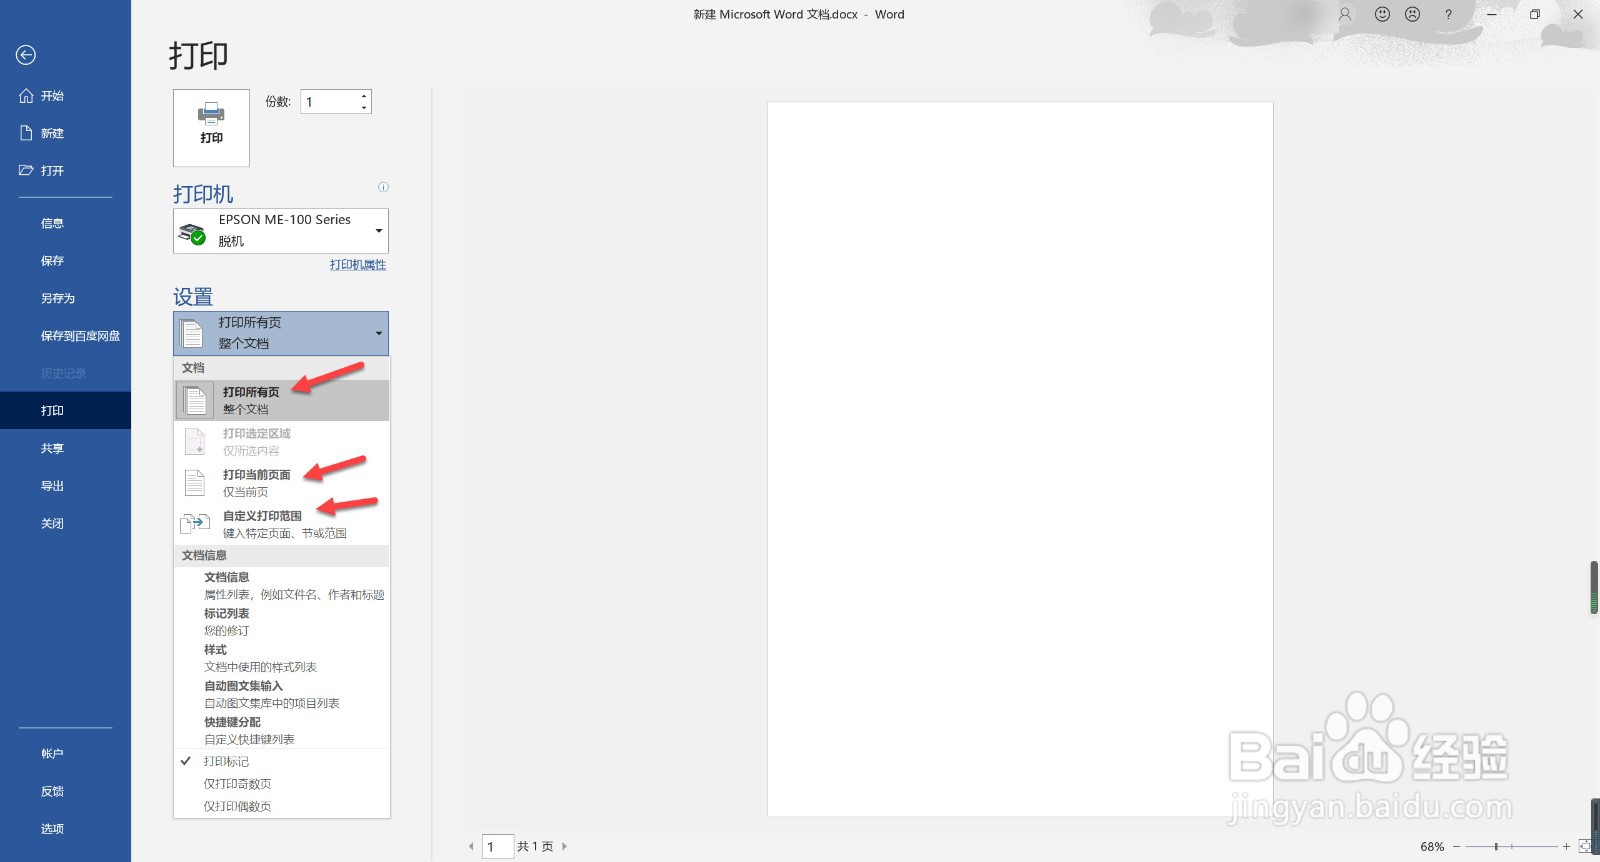Click the page icon for 打印所有页 option
Screen dimensions: 1600x862
point(195,400)
